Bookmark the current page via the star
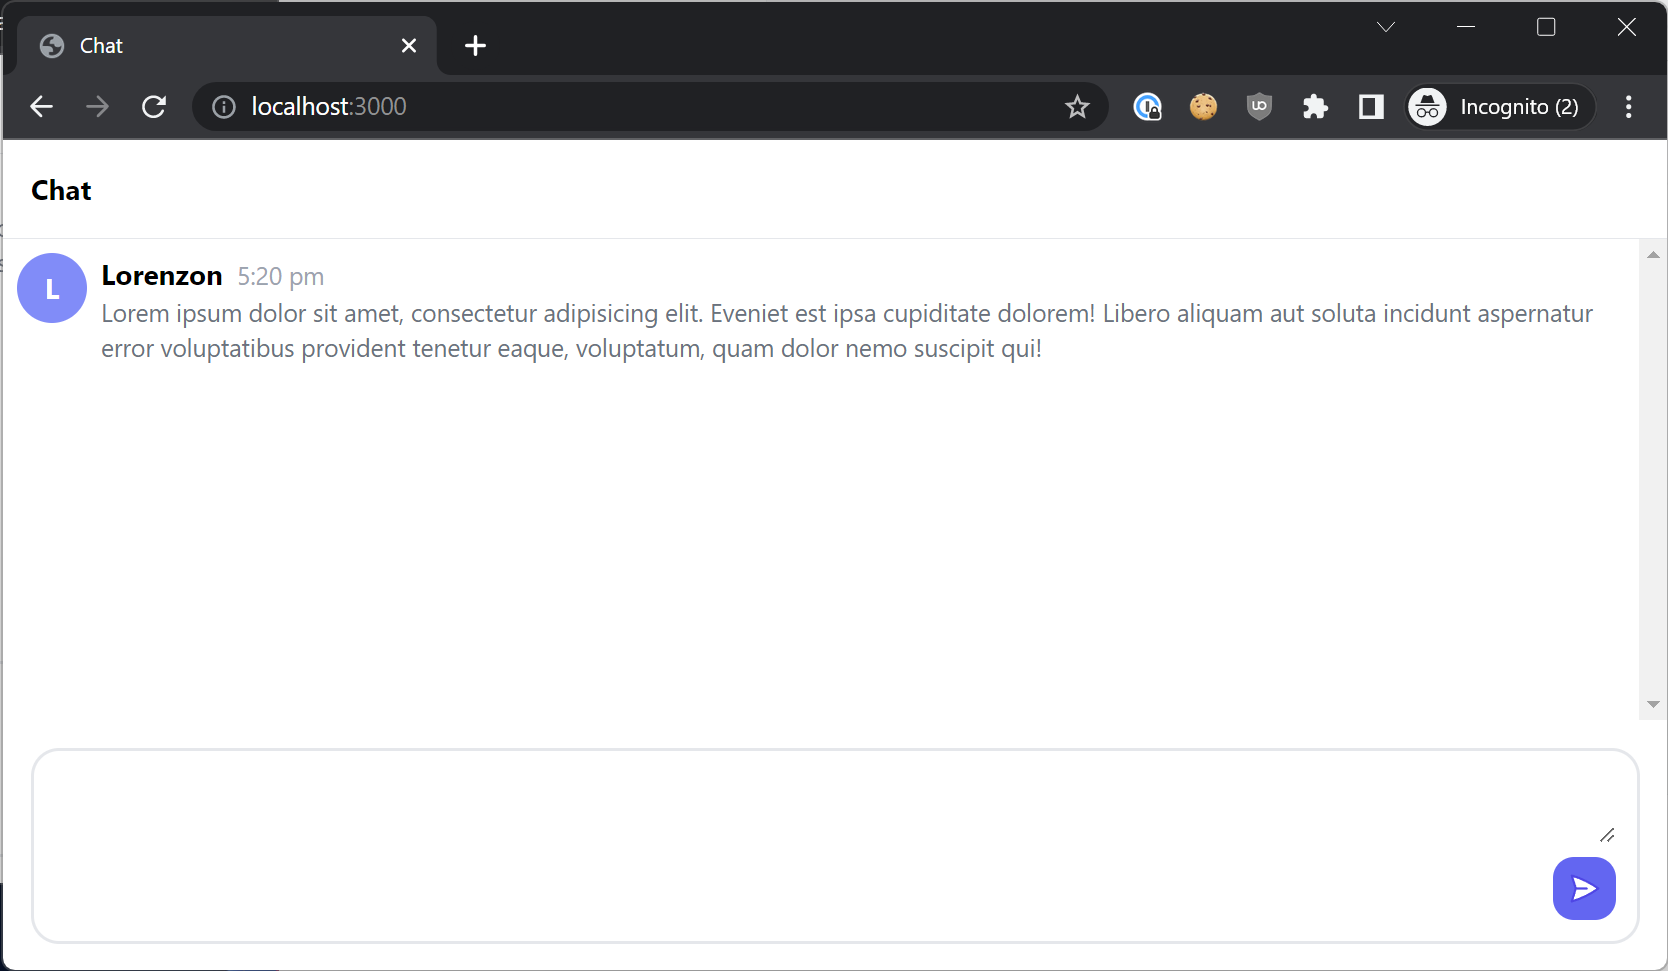 (1077, 106)
